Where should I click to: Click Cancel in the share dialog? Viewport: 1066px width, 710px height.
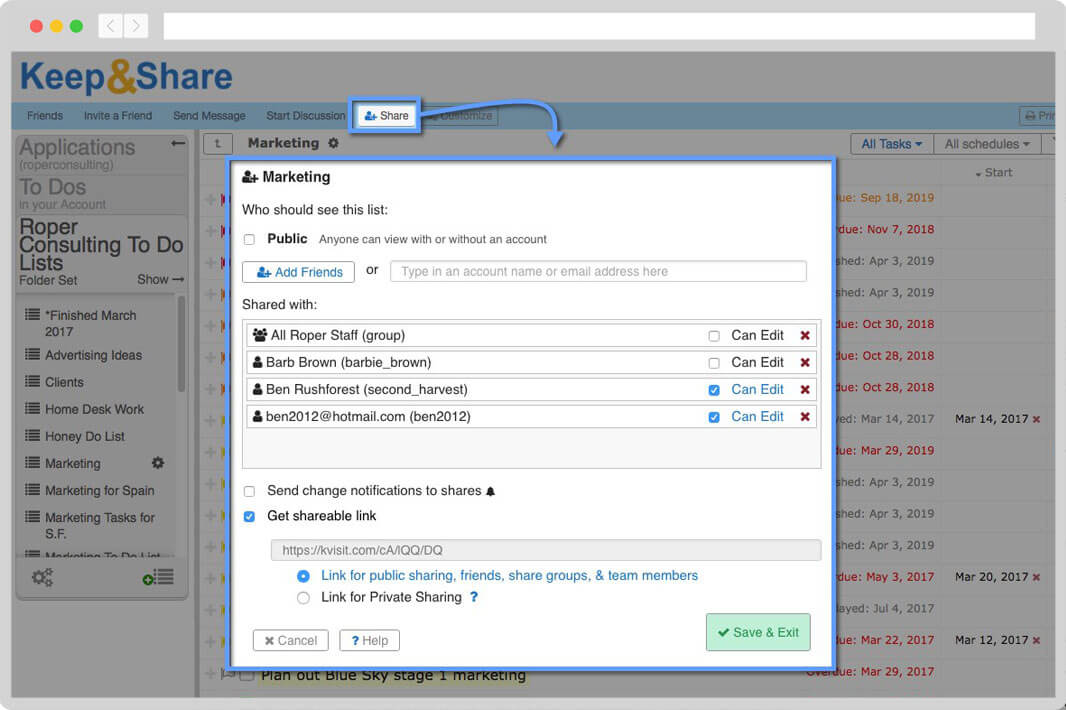[290, 641]
